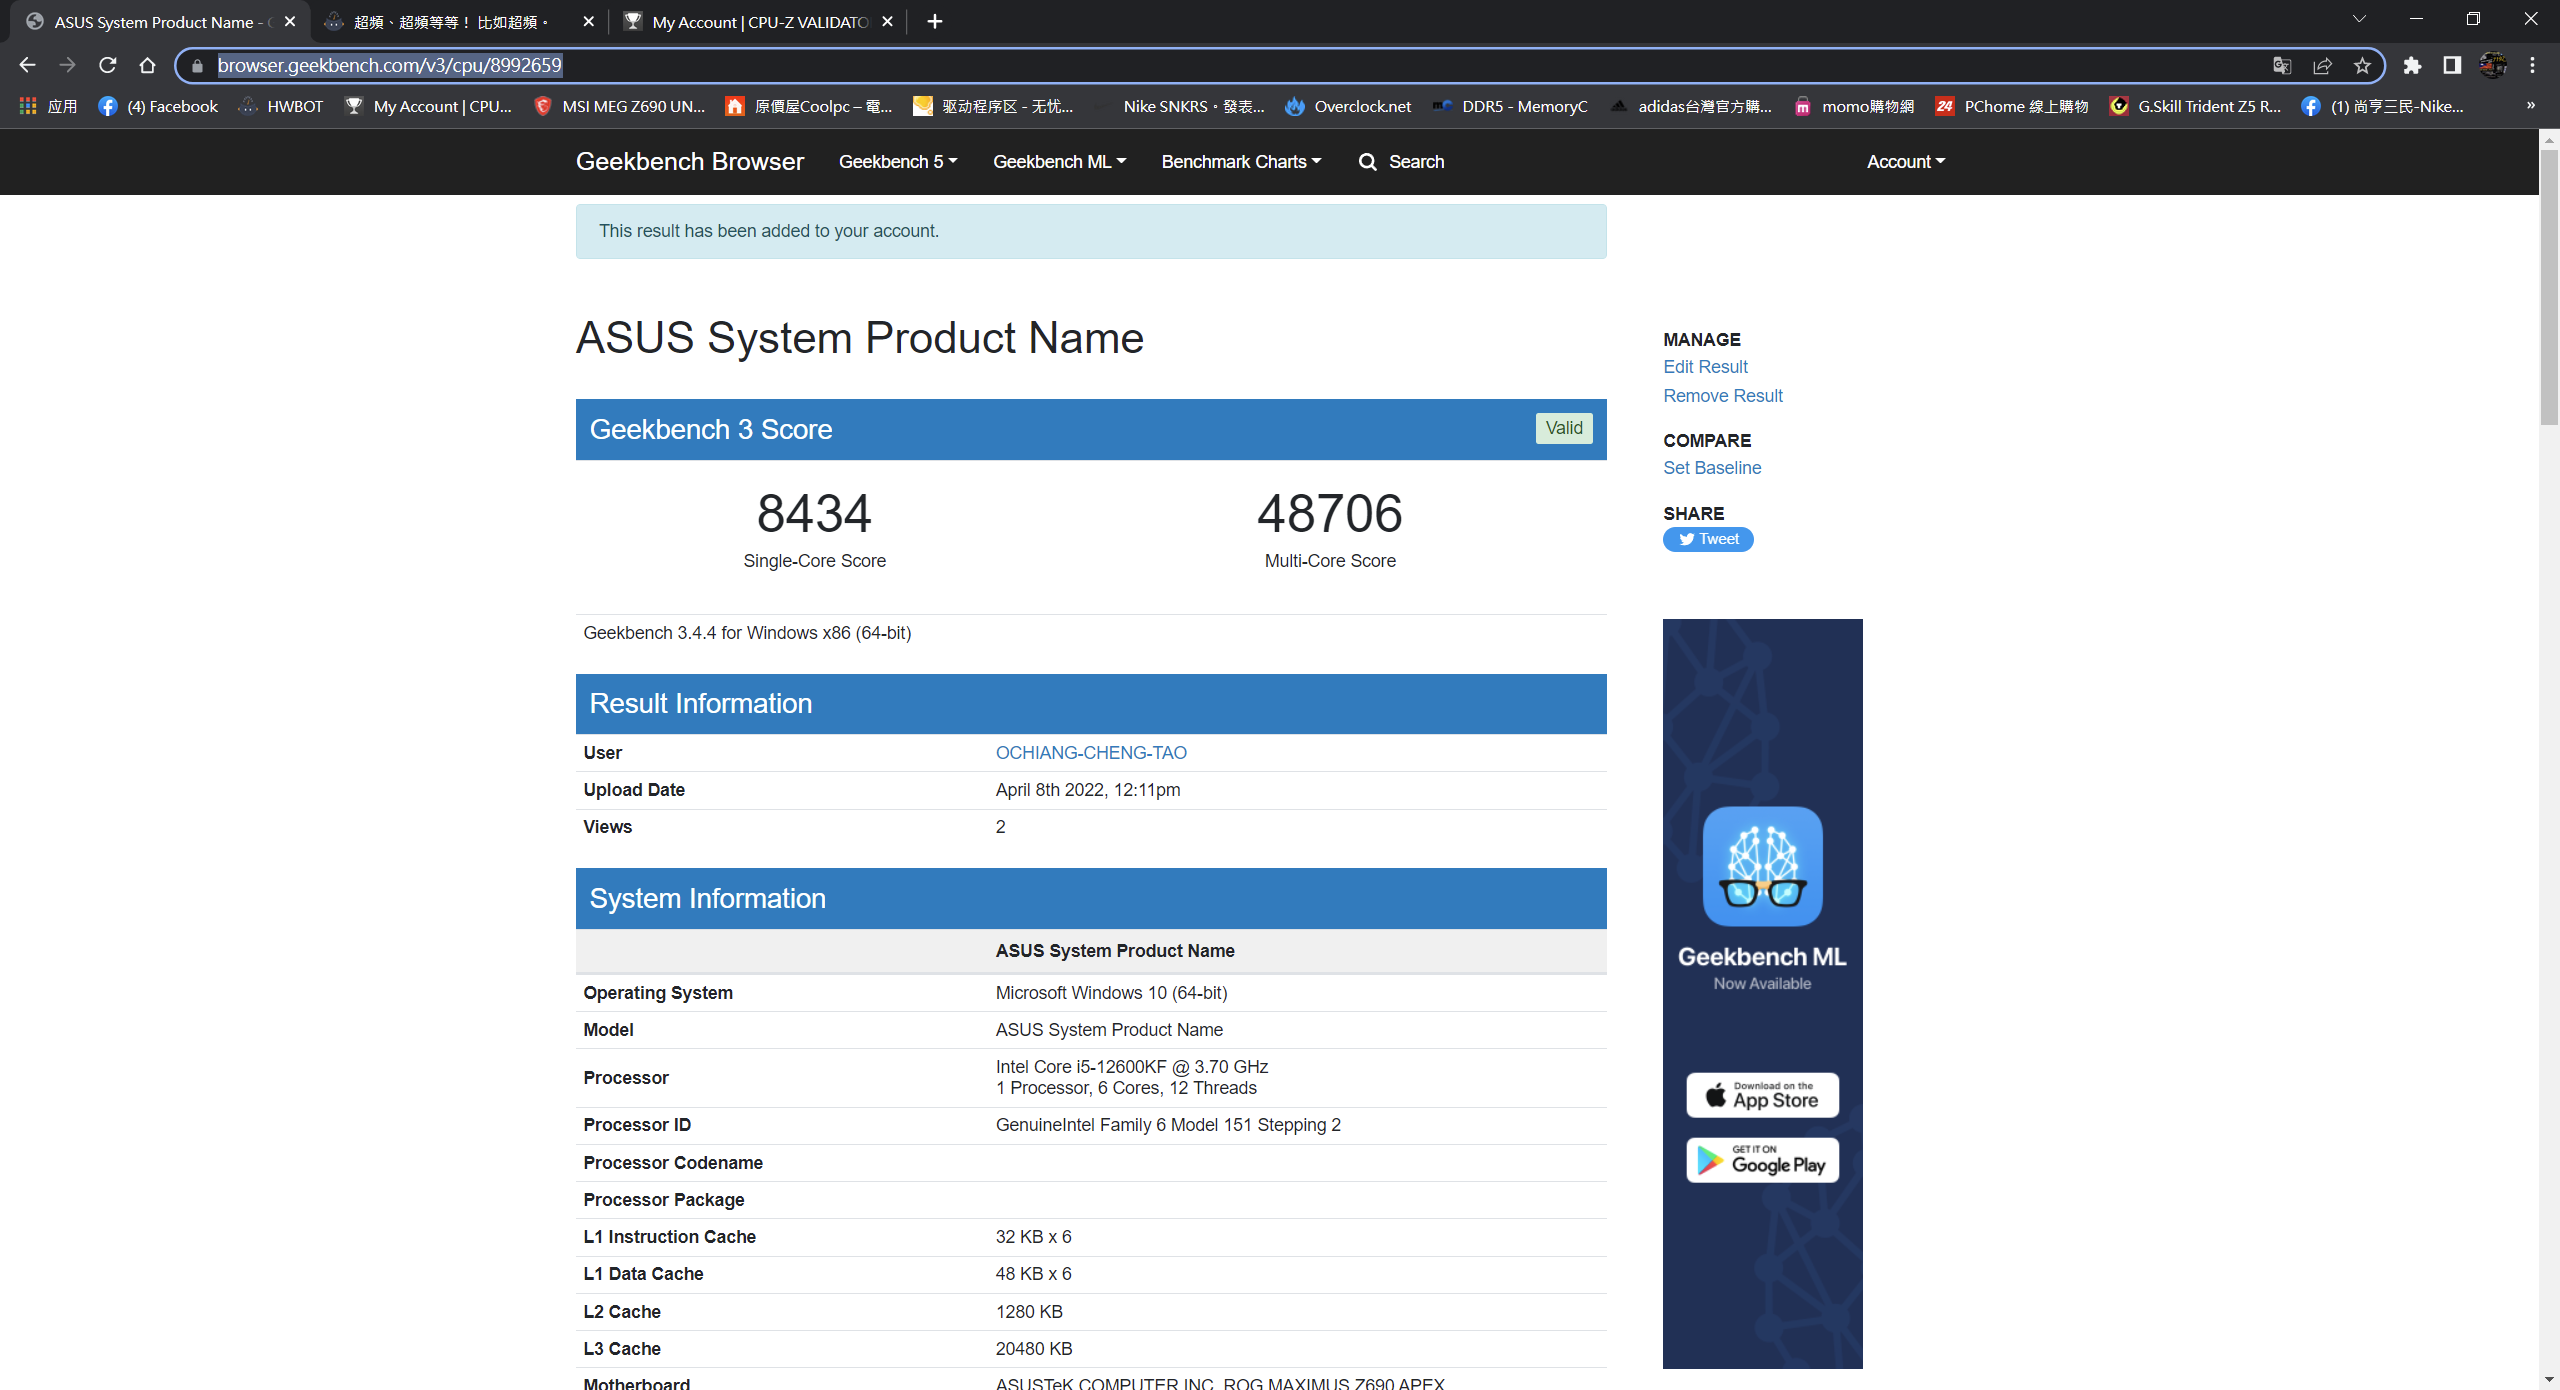Viewport: 2560px width, 1390px height.
Task: Go to Geekbench Browser home
Action: pos(689,162)
